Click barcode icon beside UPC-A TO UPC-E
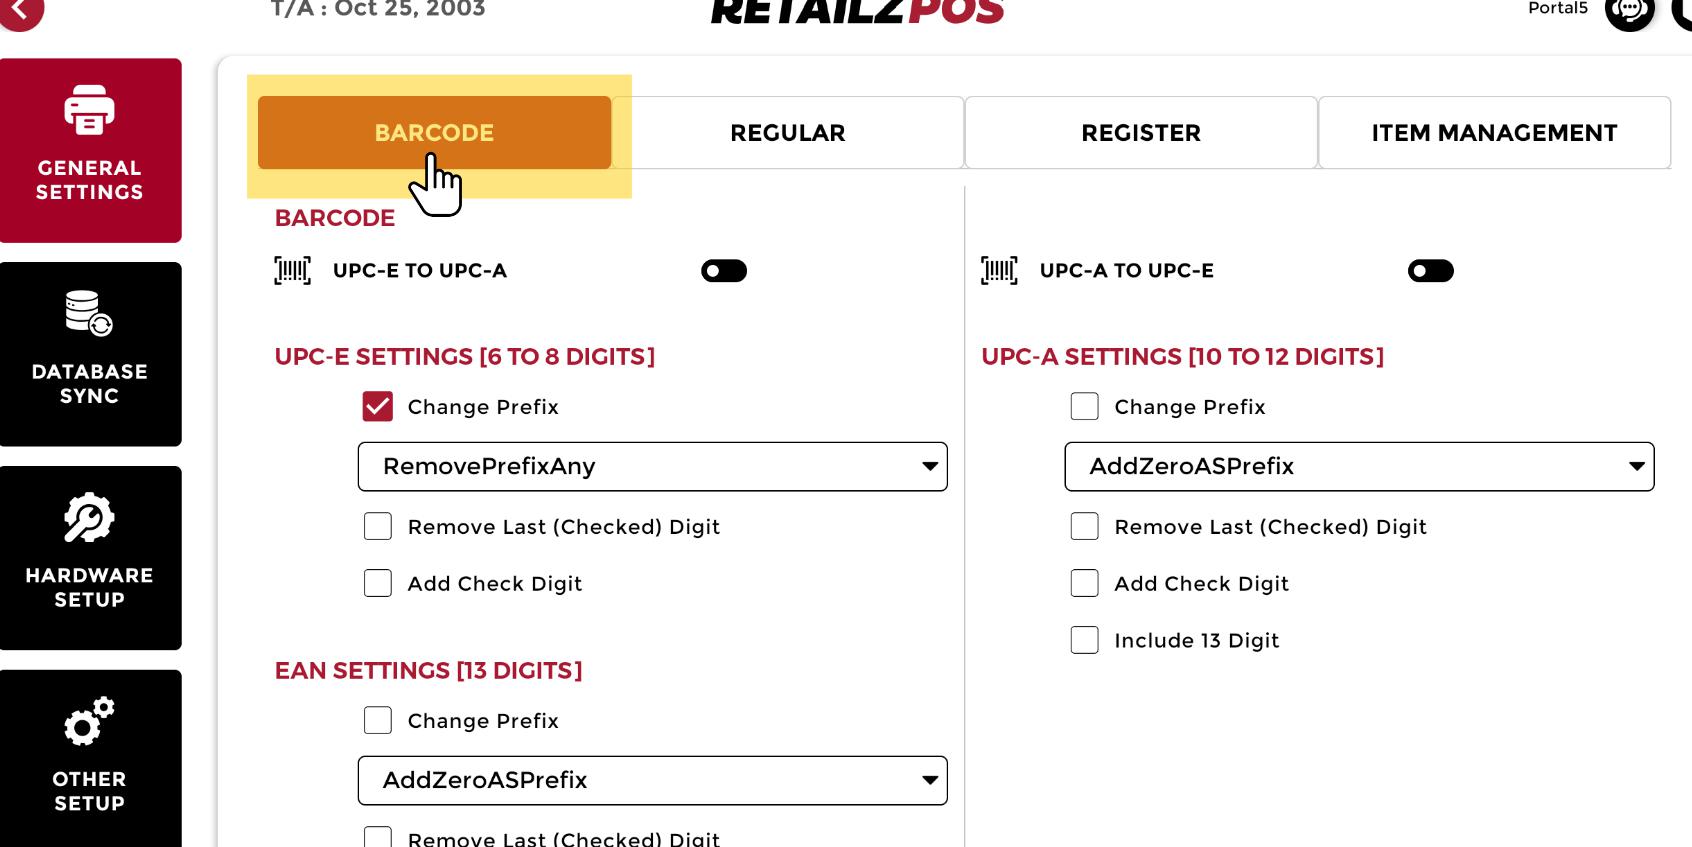 tap(999, 271)
